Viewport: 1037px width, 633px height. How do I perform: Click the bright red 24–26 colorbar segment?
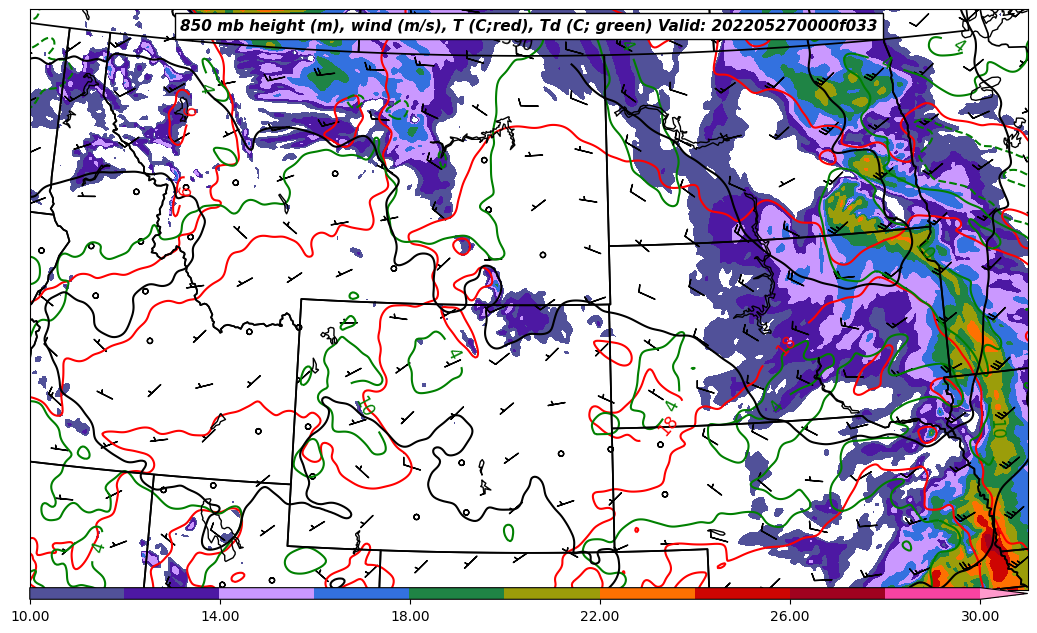click(x=742, y=593)
